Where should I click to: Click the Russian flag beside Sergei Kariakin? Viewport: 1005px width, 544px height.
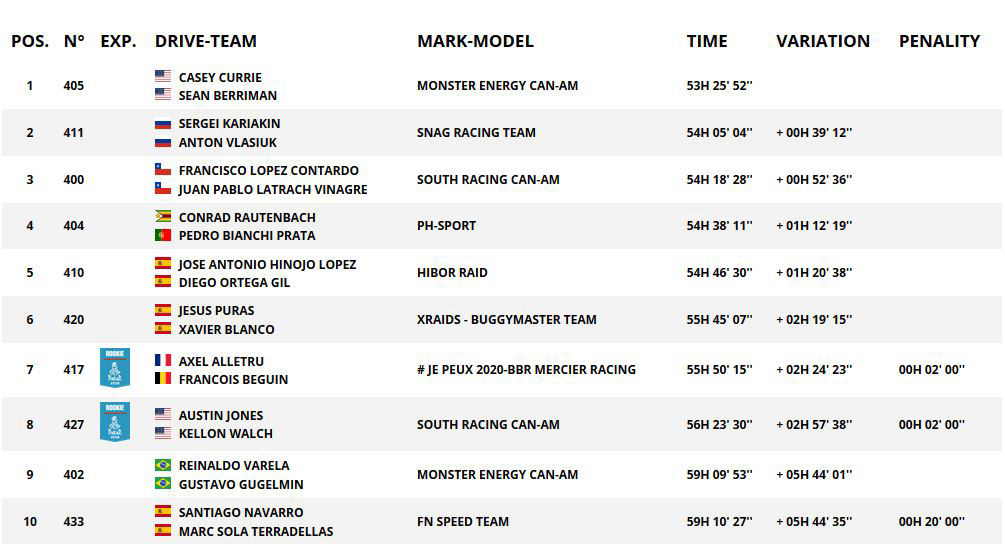click(163, 124)
